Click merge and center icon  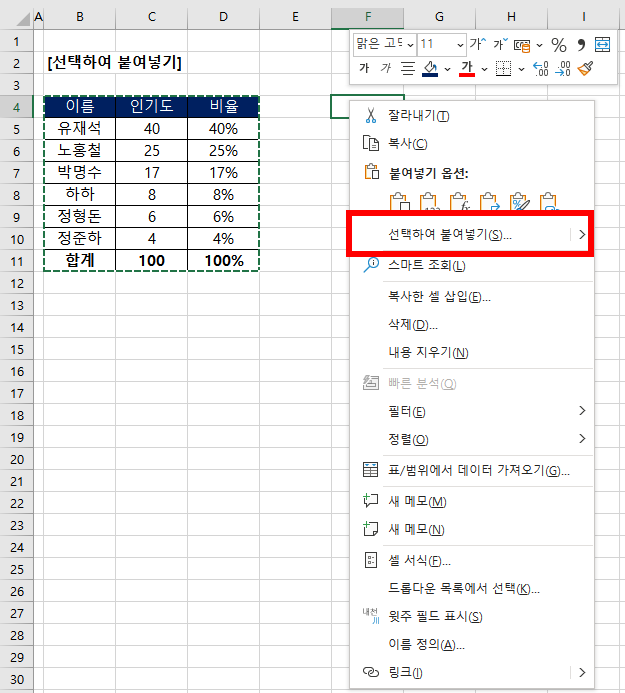coord(602,45)
